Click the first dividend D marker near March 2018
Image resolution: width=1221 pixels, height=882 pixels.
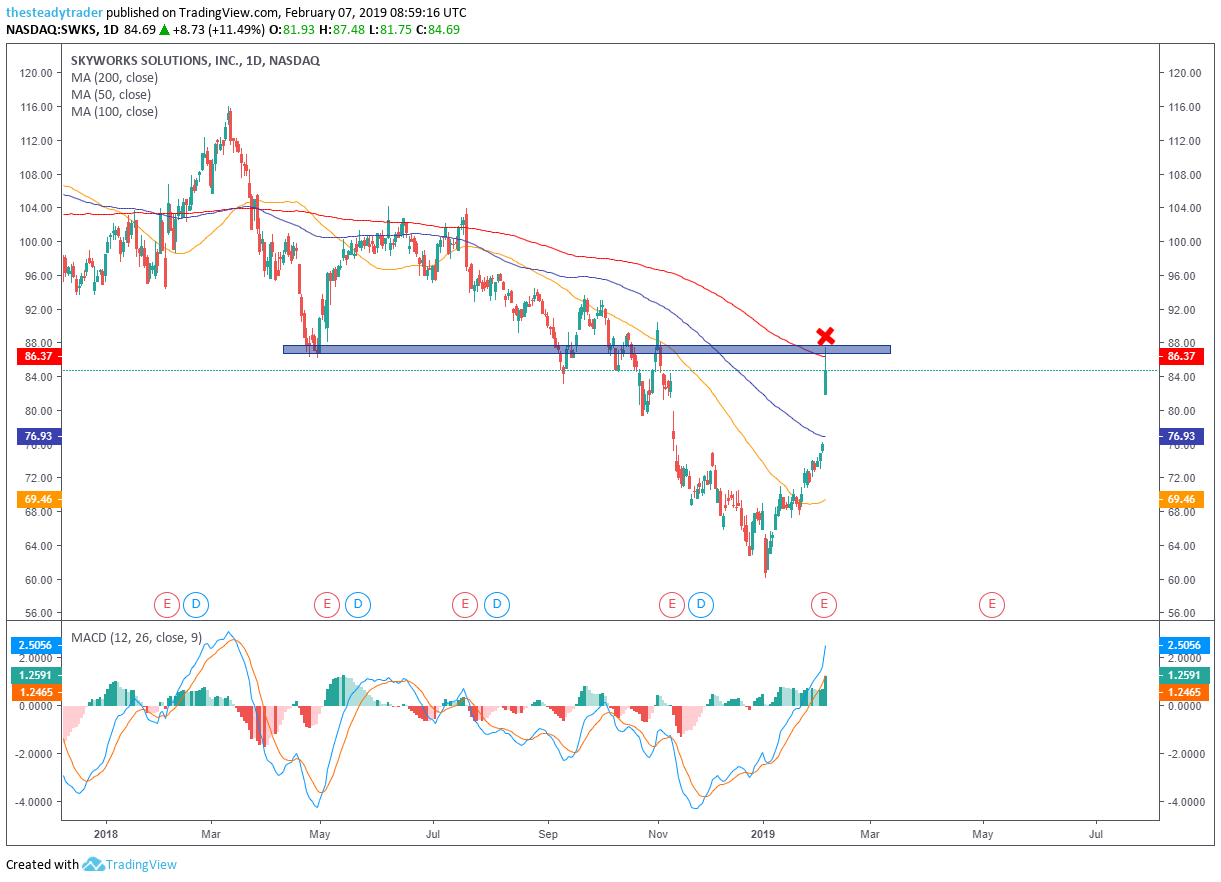click(196, 604)
